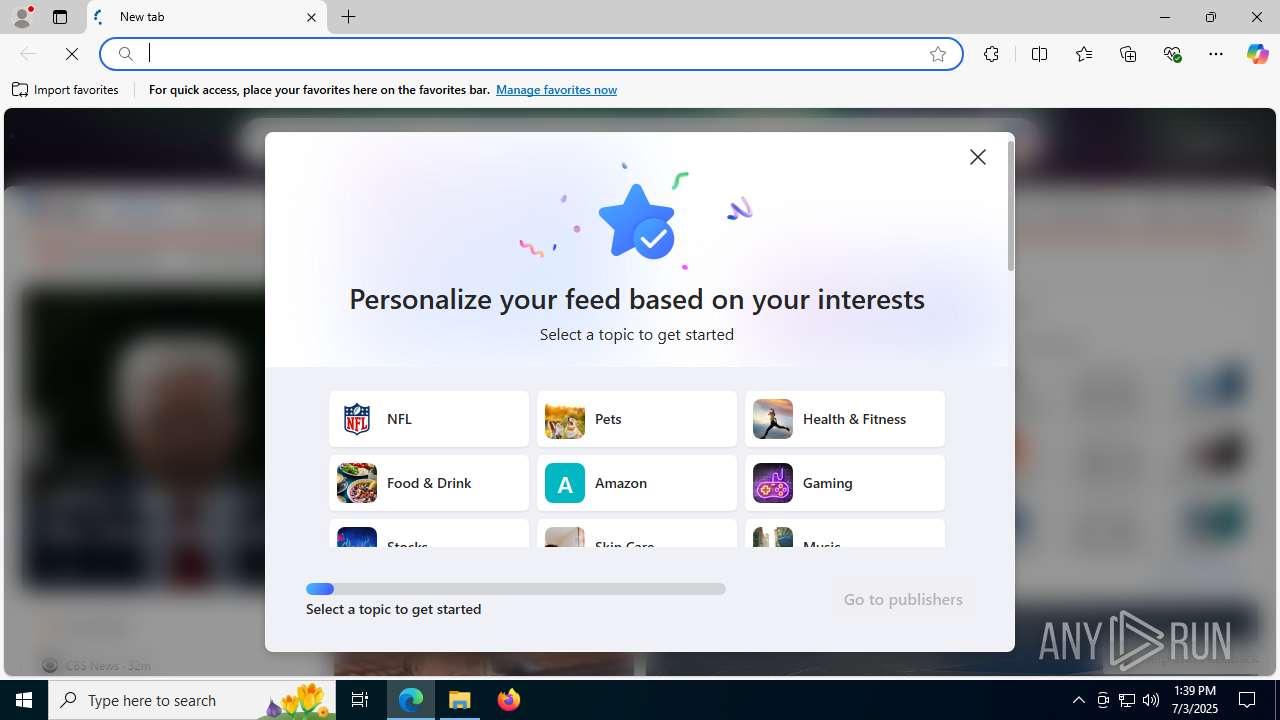Click the taskbar search box
The image size is (1280, 720).
pyautogui.click(x=192, y=700)
